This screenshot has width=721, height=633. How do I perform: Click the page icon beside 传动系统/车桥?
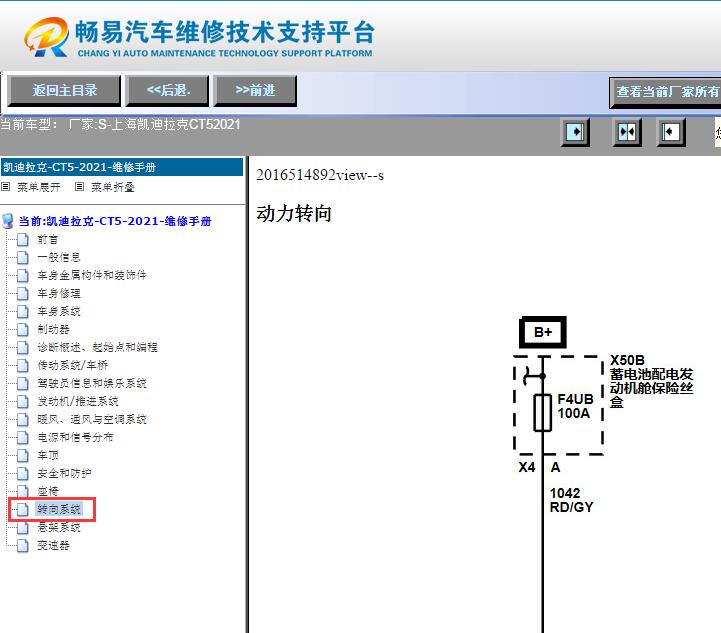(23, 365)
